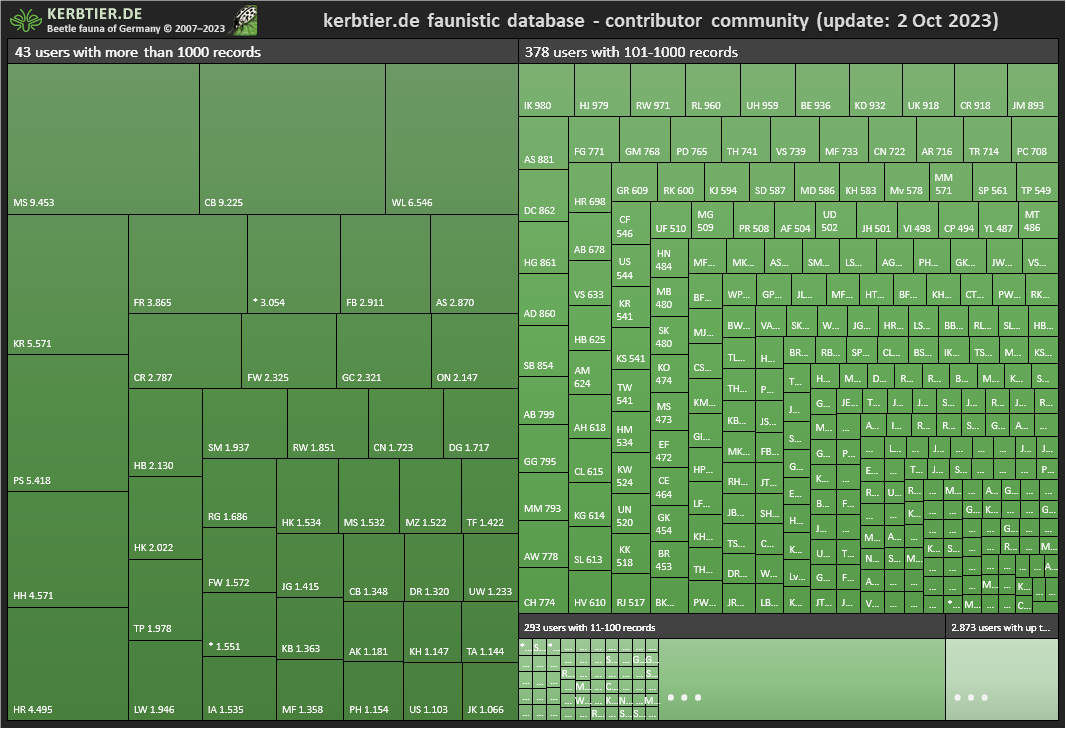Expand the ellipsis in 2.873 users section
The width and height of the screenshot is (1066, 730).
[971, 697]
